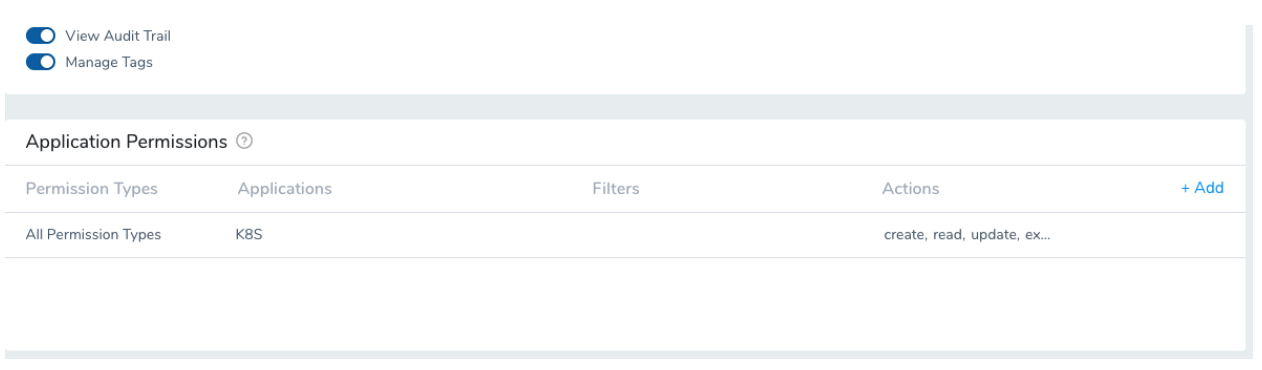Click the Filters column header
1262x370 pixels.
pos(615,188)
